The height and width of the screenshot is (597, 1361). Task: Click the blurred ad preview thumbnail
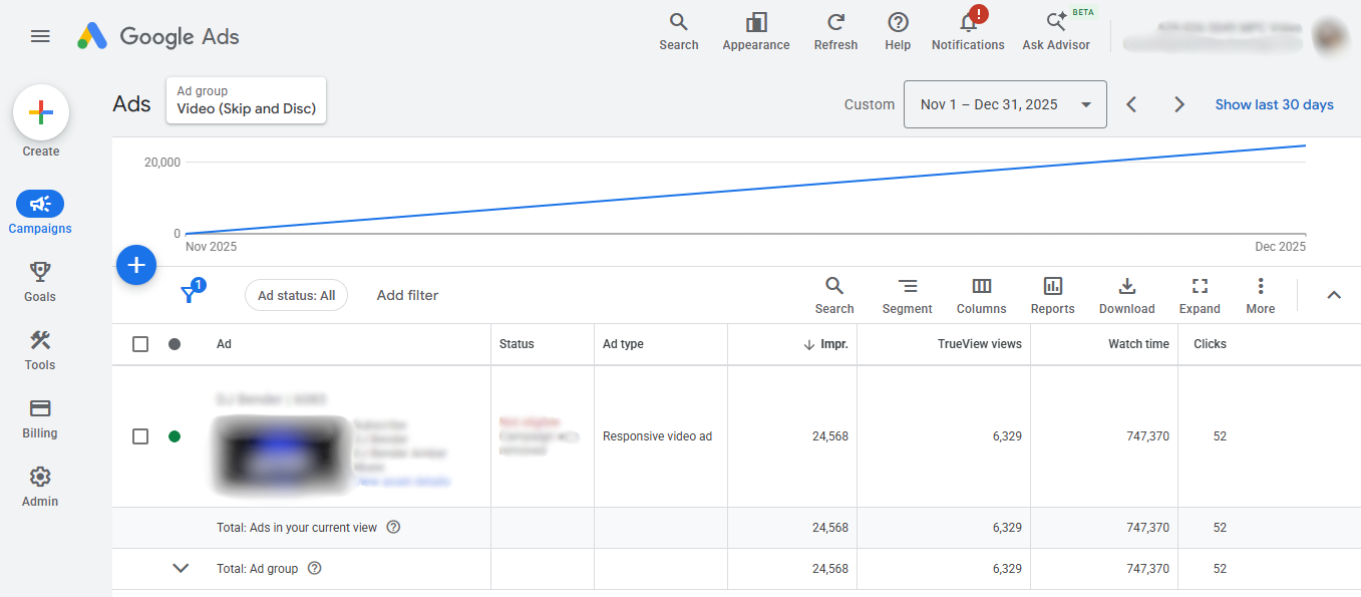pyautogui.click(x=280, y=456)
